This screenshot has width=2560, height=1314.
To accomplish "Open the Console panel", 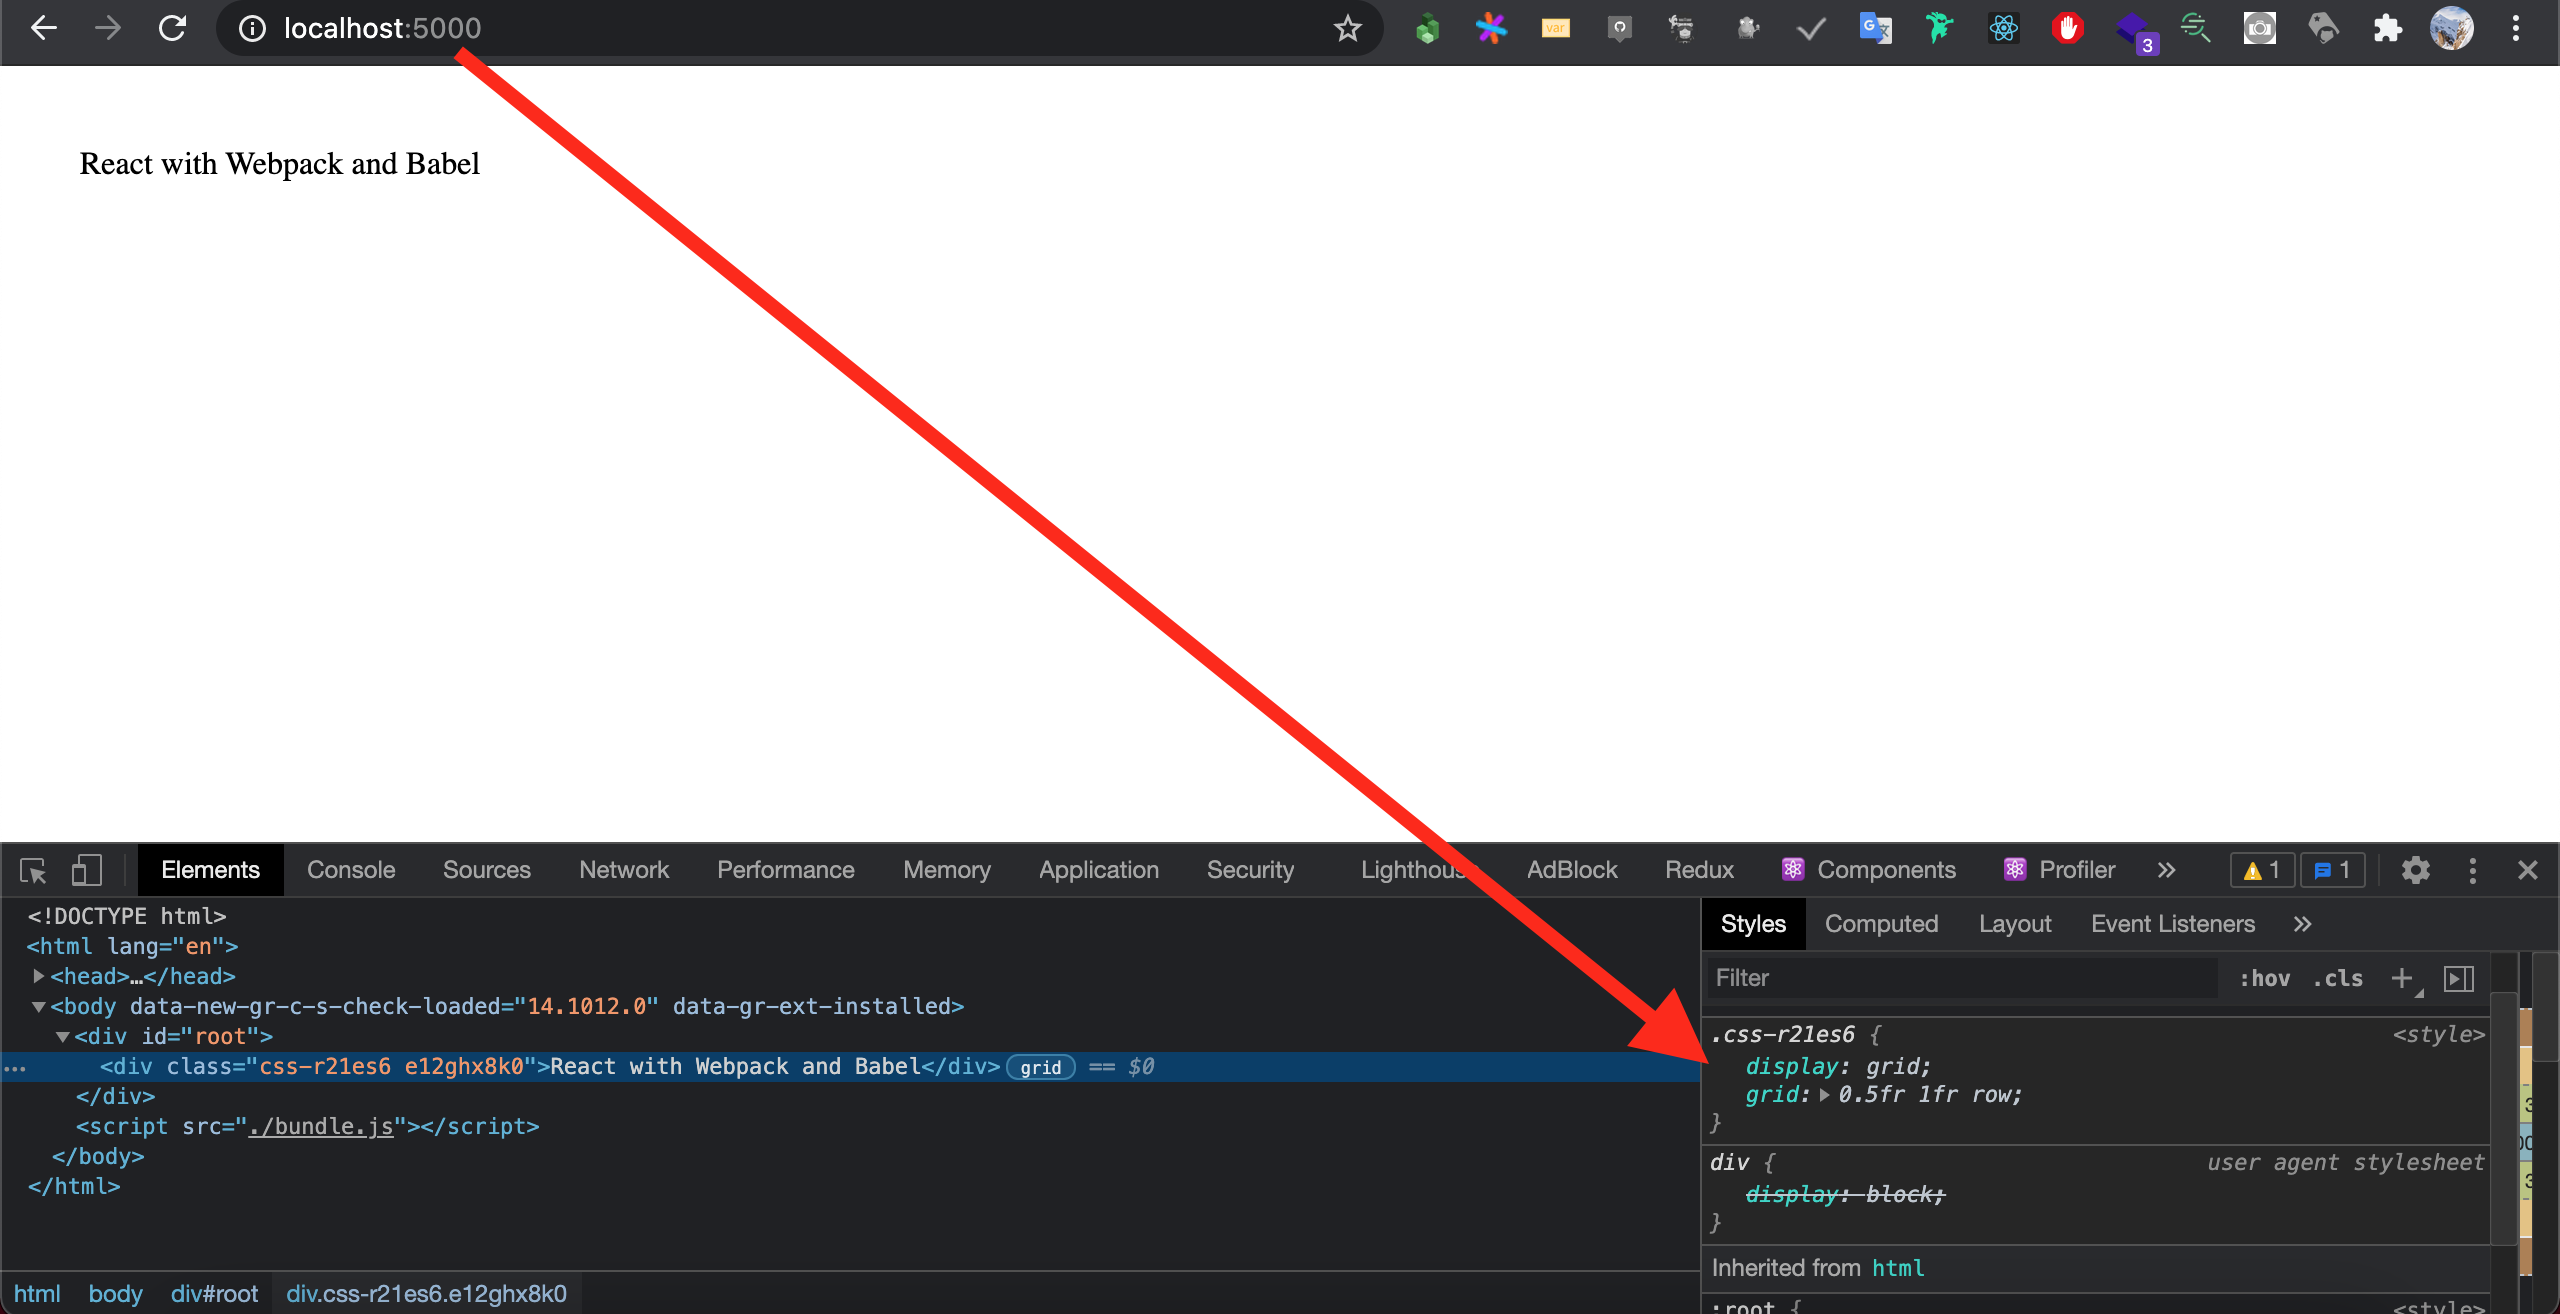I will click(350, 869).
